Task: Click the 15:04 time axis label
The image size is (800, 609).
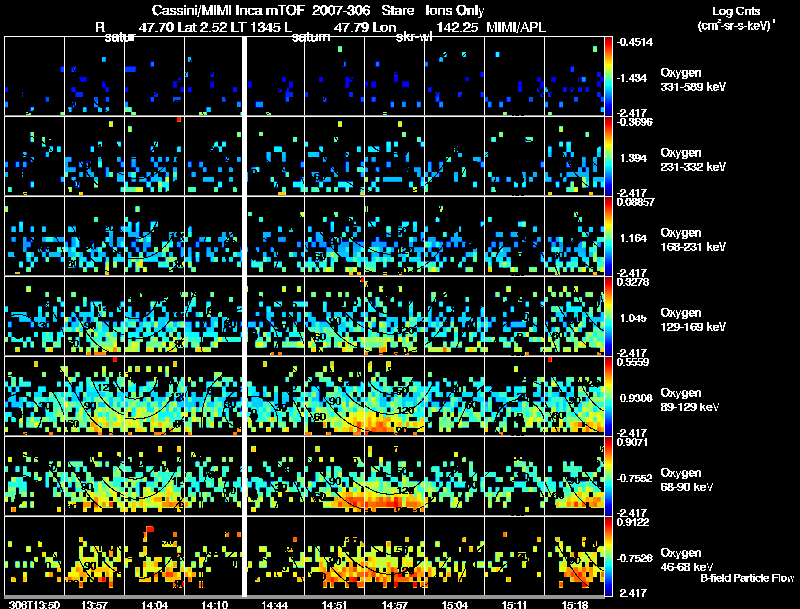Action: coord(455,604)
